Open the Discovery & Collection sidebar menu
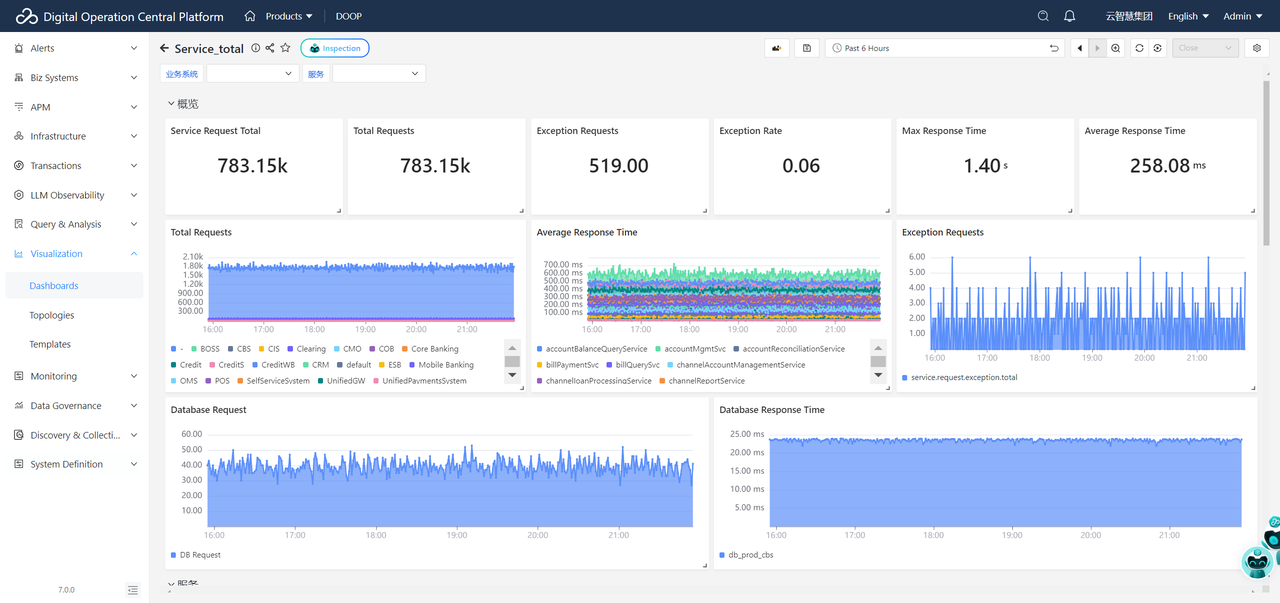 click(x=75, y=435)
